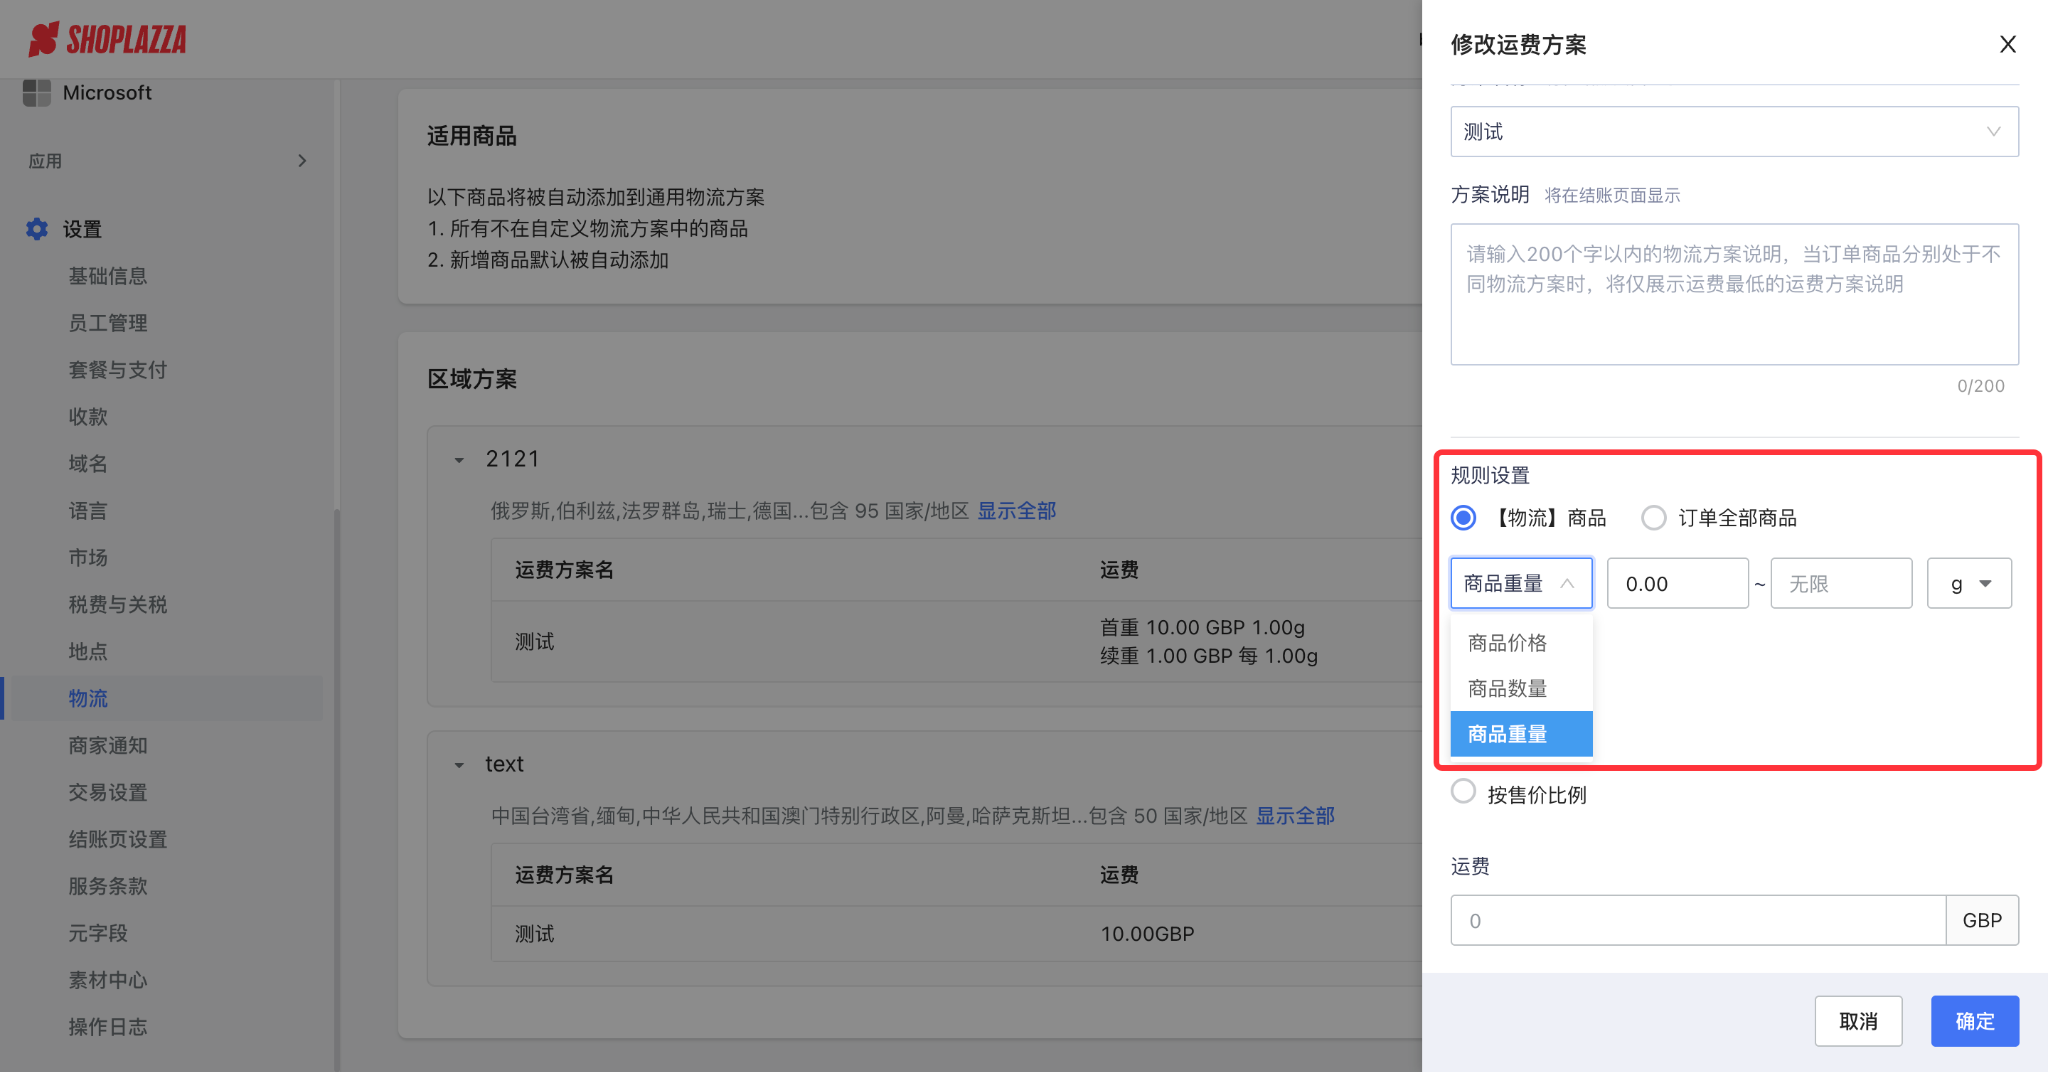Select the 按售价比例 radio button
2048x1072 pixels.
(x=1463, y=792)
